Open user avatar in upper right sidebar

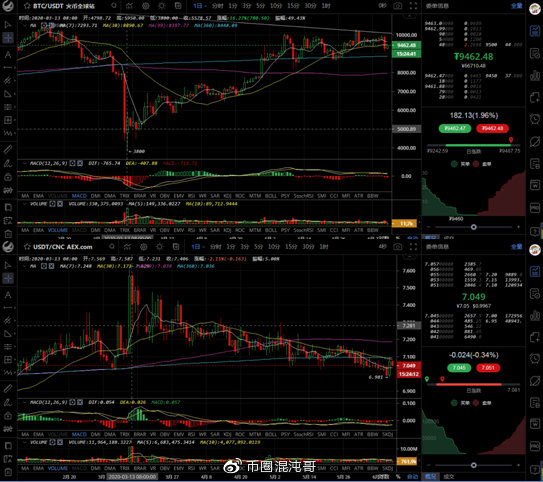click(x=535, y=9)
